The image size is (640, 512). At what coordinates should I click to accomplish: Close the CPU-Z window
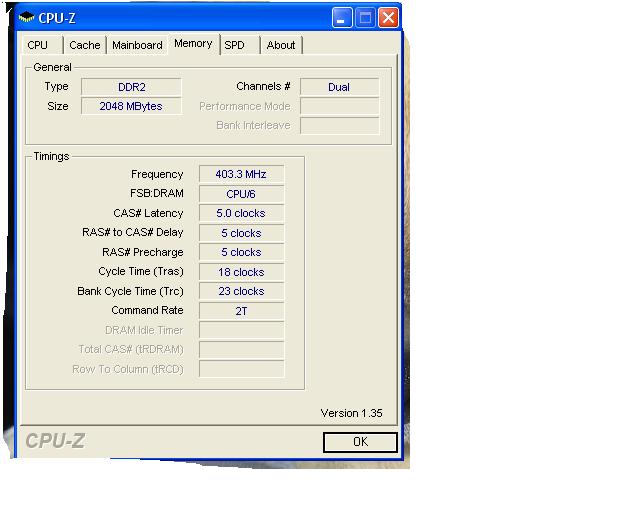click(x=388, y=18)
